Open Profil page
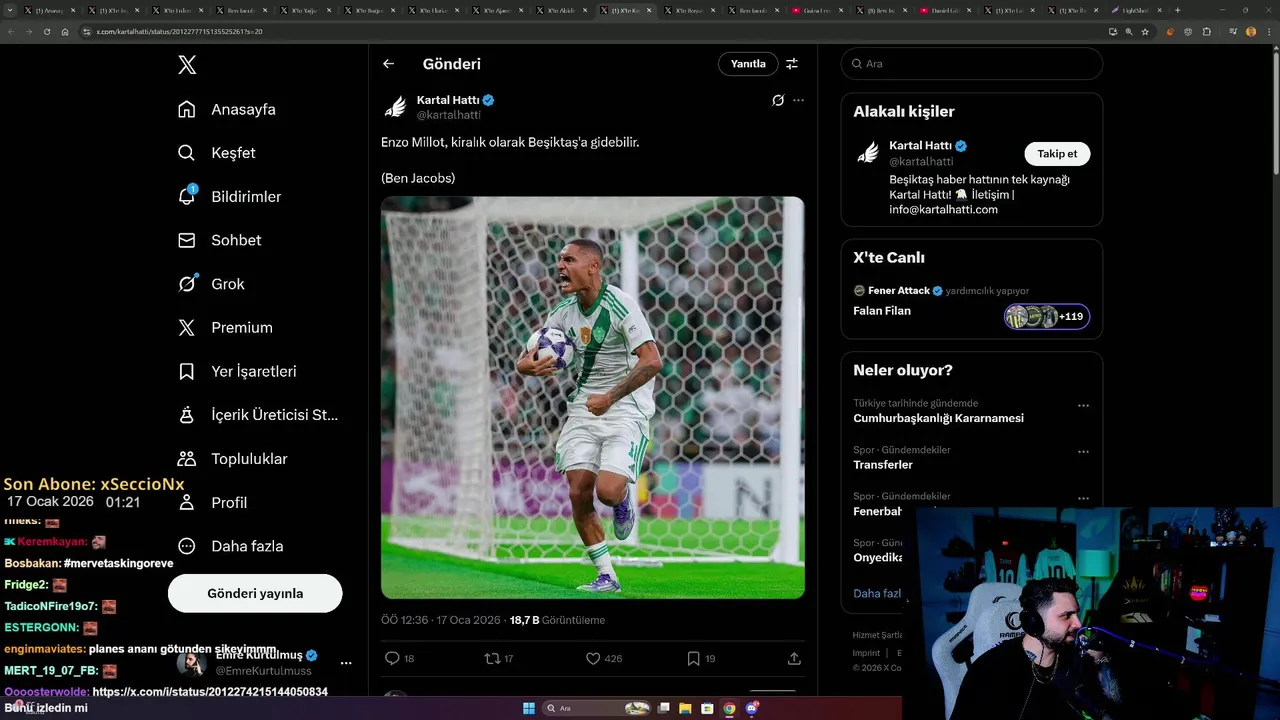1280x720 pixels. [212, 502]
